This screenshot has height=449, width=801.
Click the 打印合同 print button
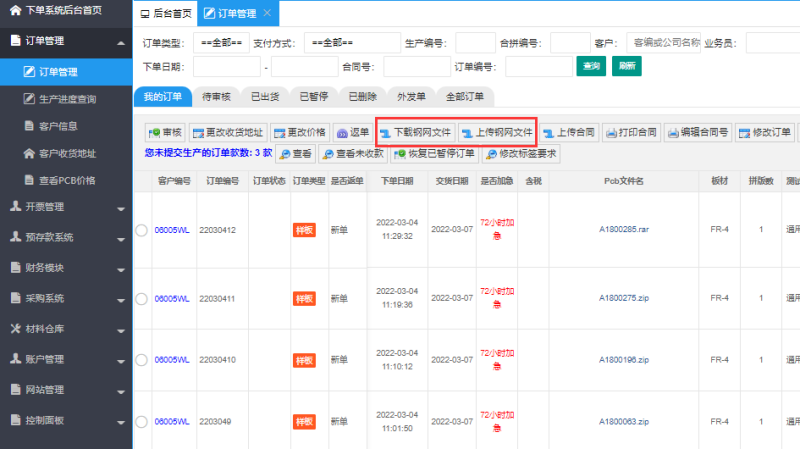[x=630, y=132]
